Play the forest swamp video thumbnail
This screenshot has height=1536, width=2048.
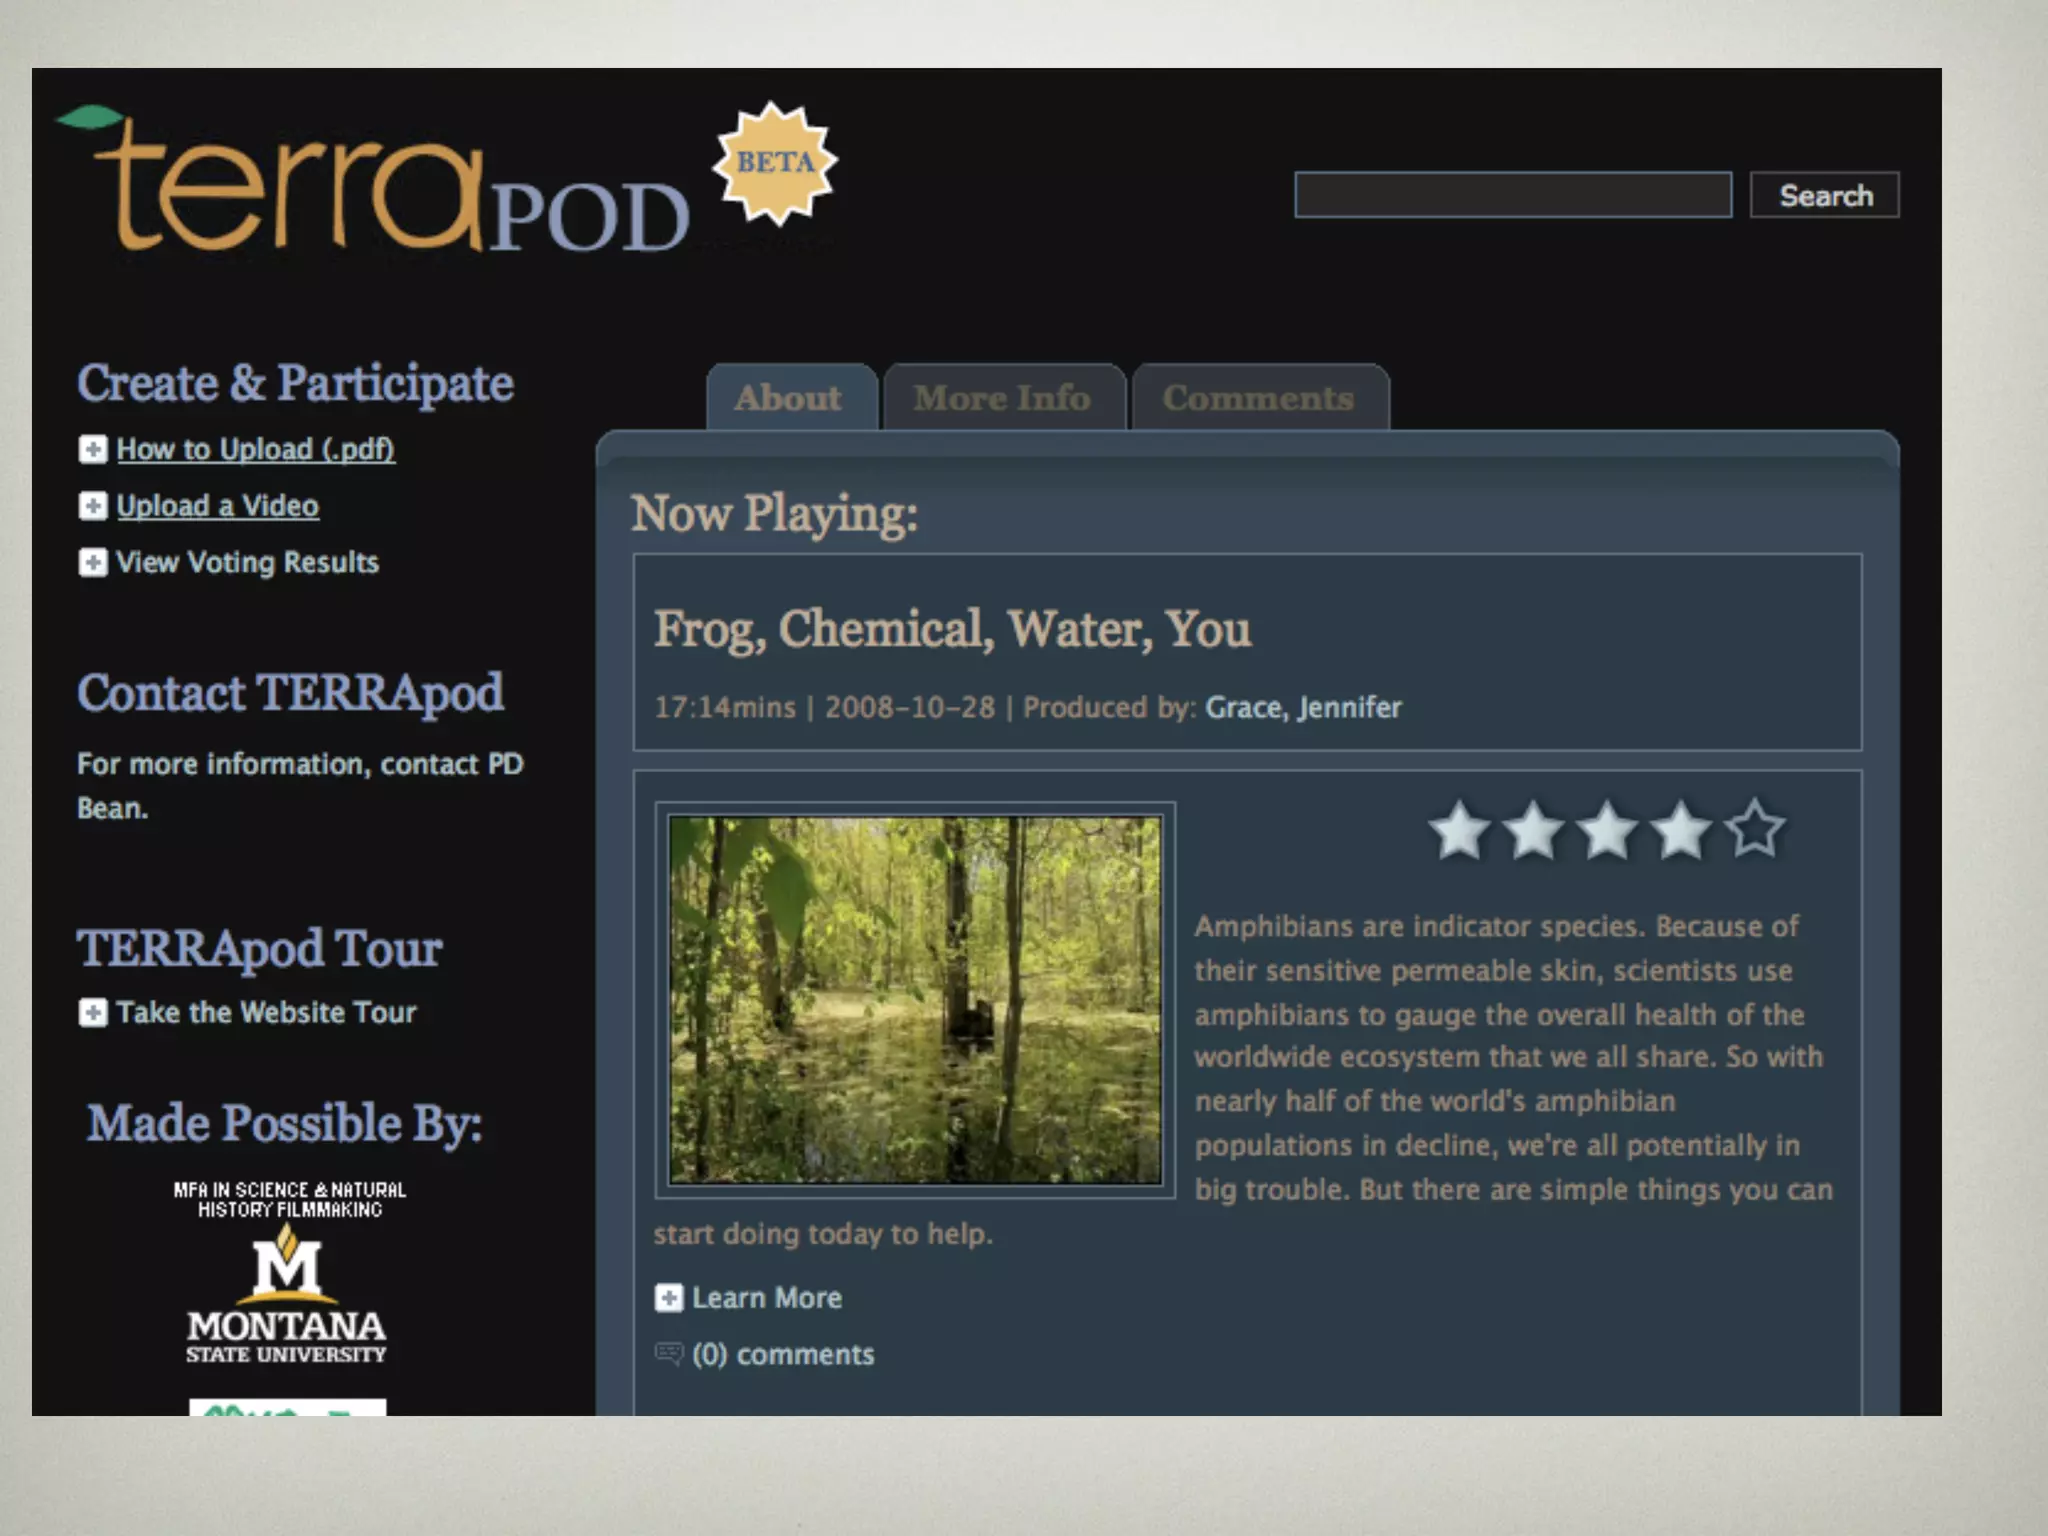click(915, 1000)
